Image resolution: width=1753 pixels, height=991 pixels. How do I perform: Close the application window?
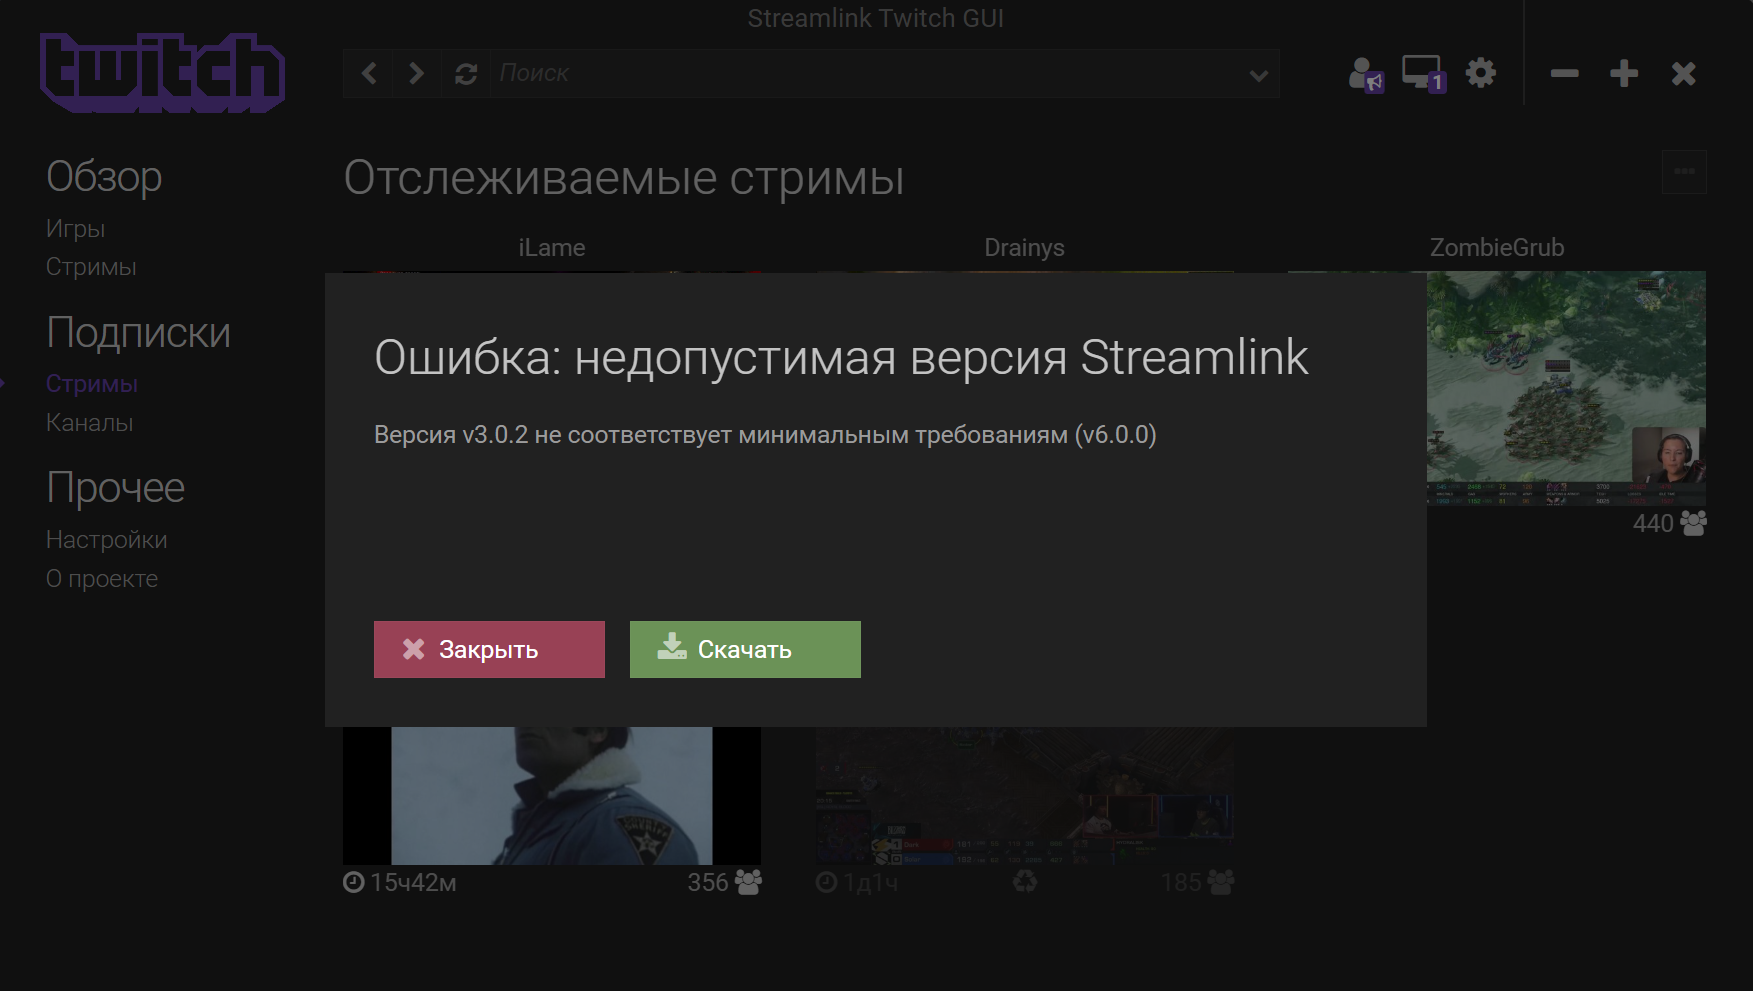click(x=1684, y=73)
